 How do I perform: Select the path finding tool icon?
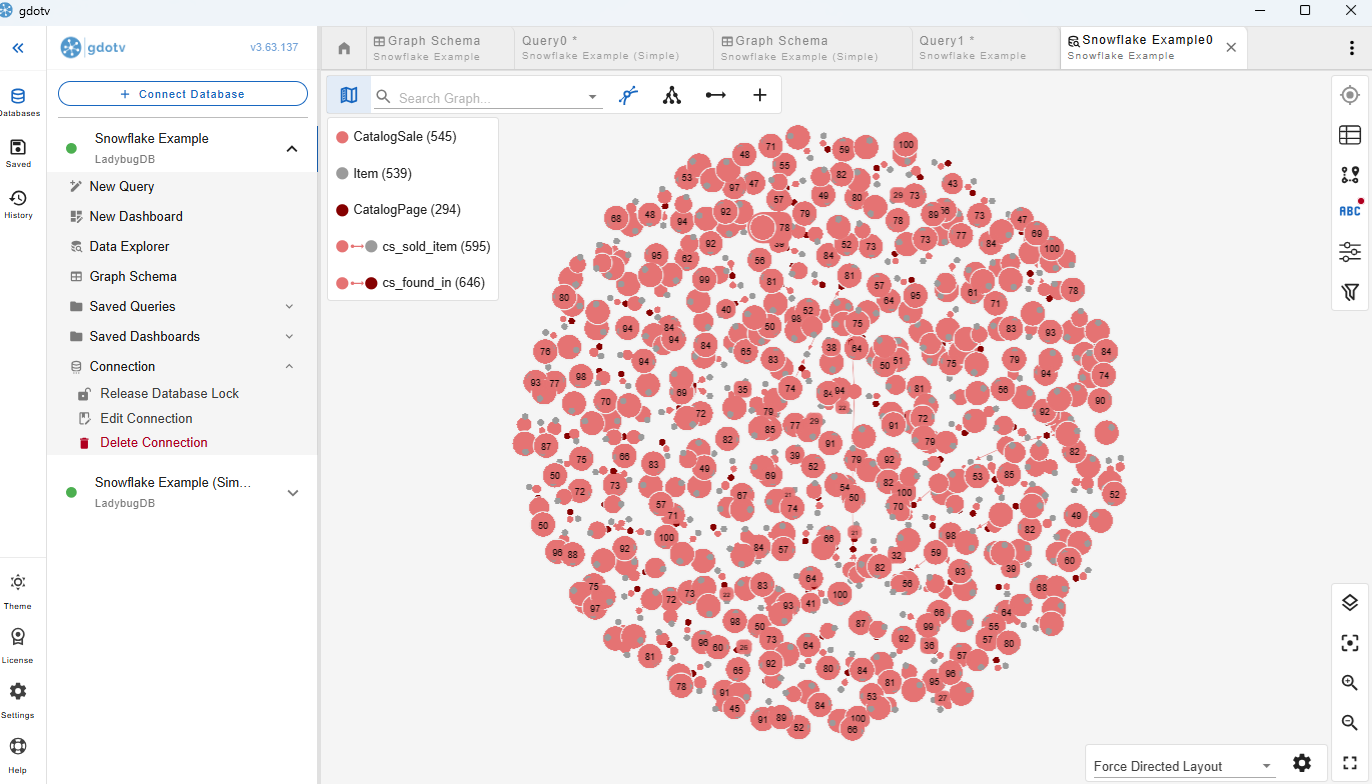[628, 95]
